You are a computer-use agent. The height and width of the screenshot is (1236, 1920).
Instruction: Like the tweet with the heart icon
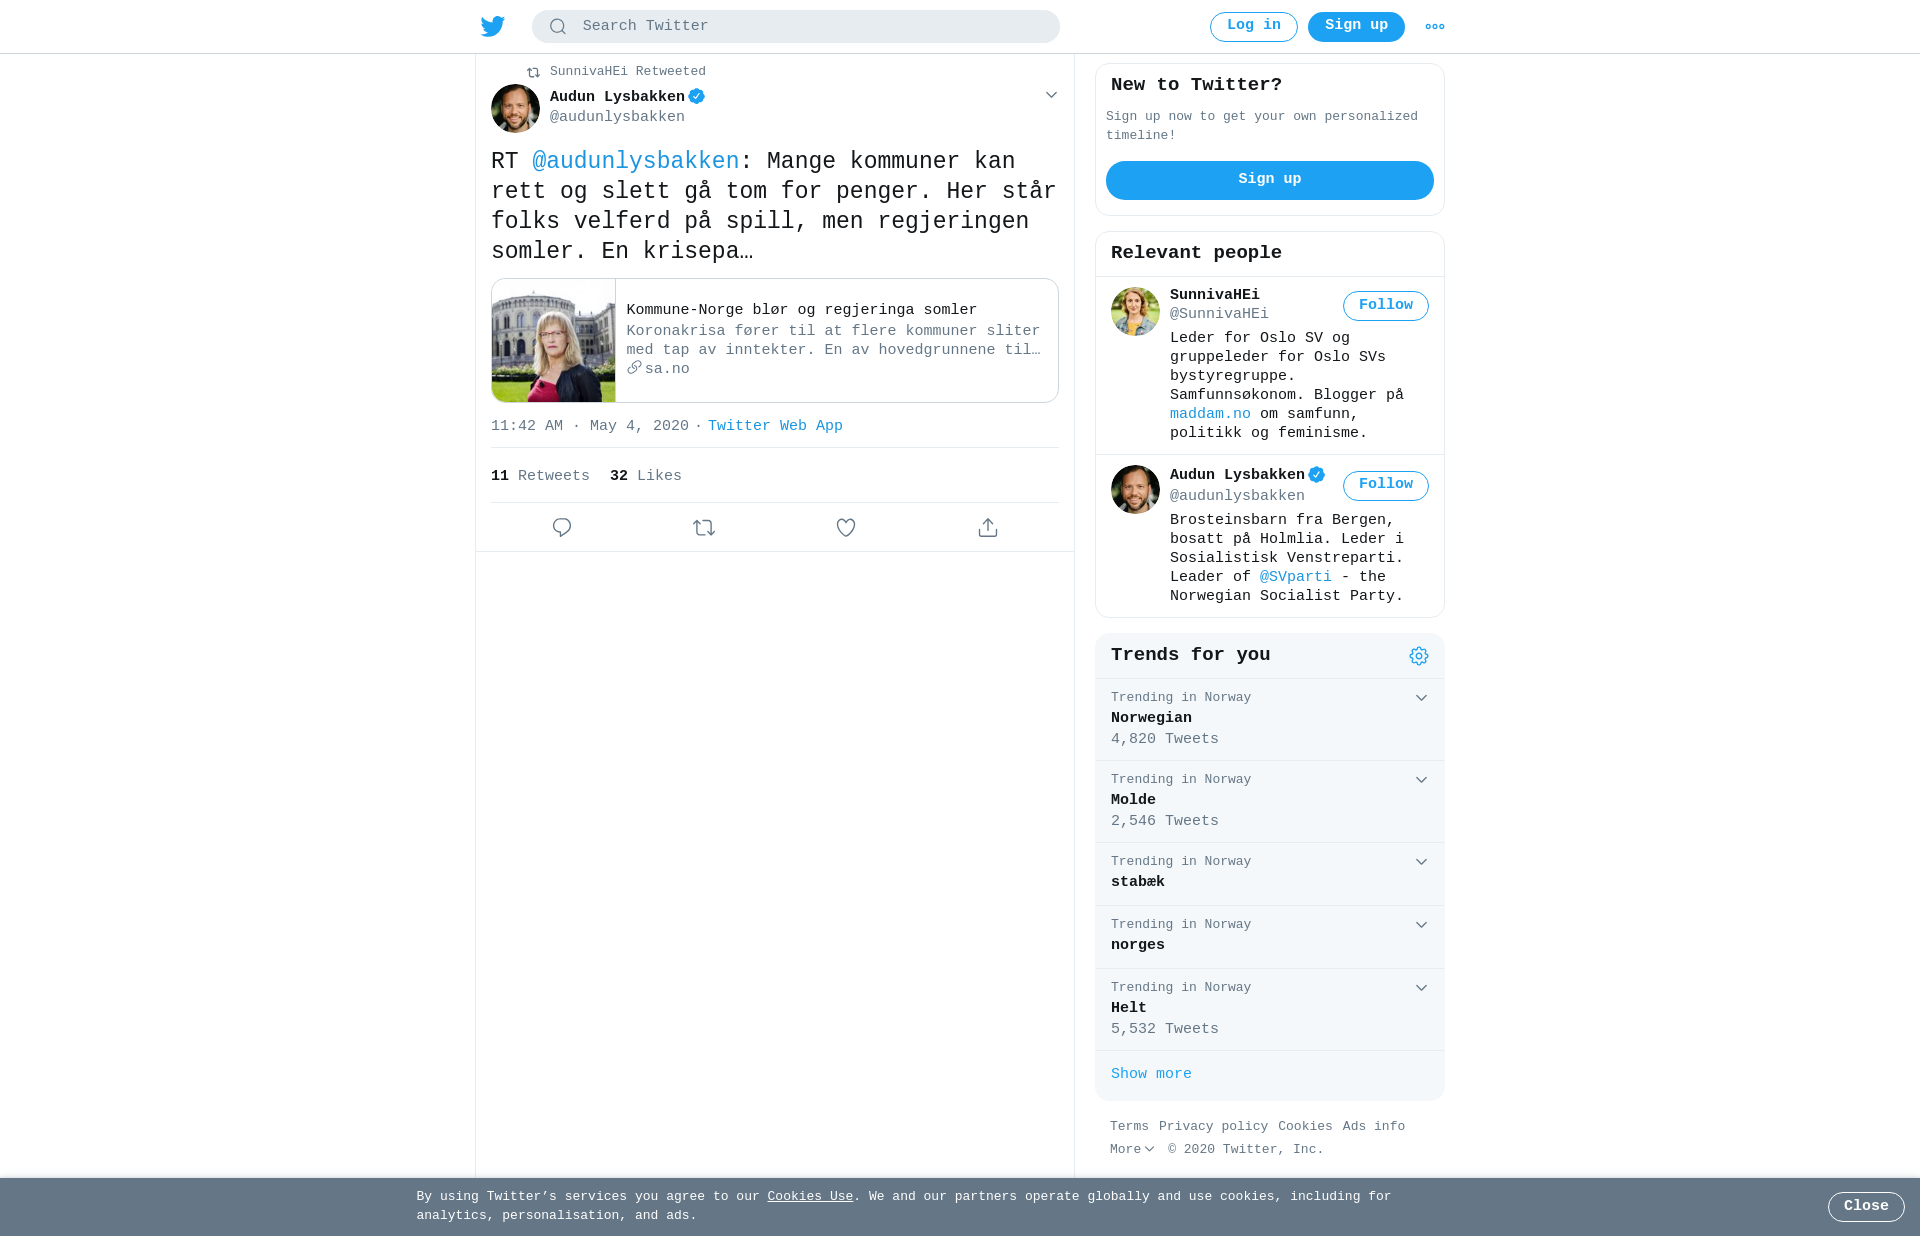[846, 527]
